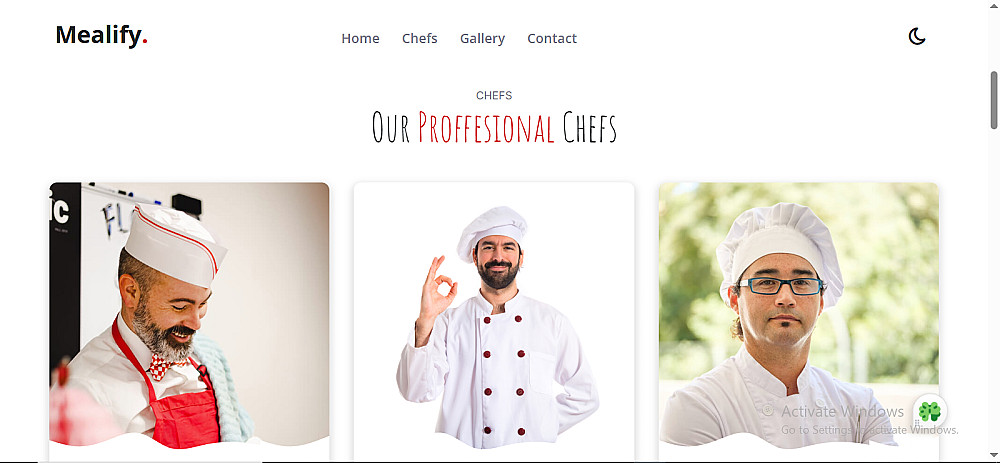The width and height of the screenshot is (1000, 463).
Task: Toggle dark mode with the moon icon
Action: (x=916, y=37)
